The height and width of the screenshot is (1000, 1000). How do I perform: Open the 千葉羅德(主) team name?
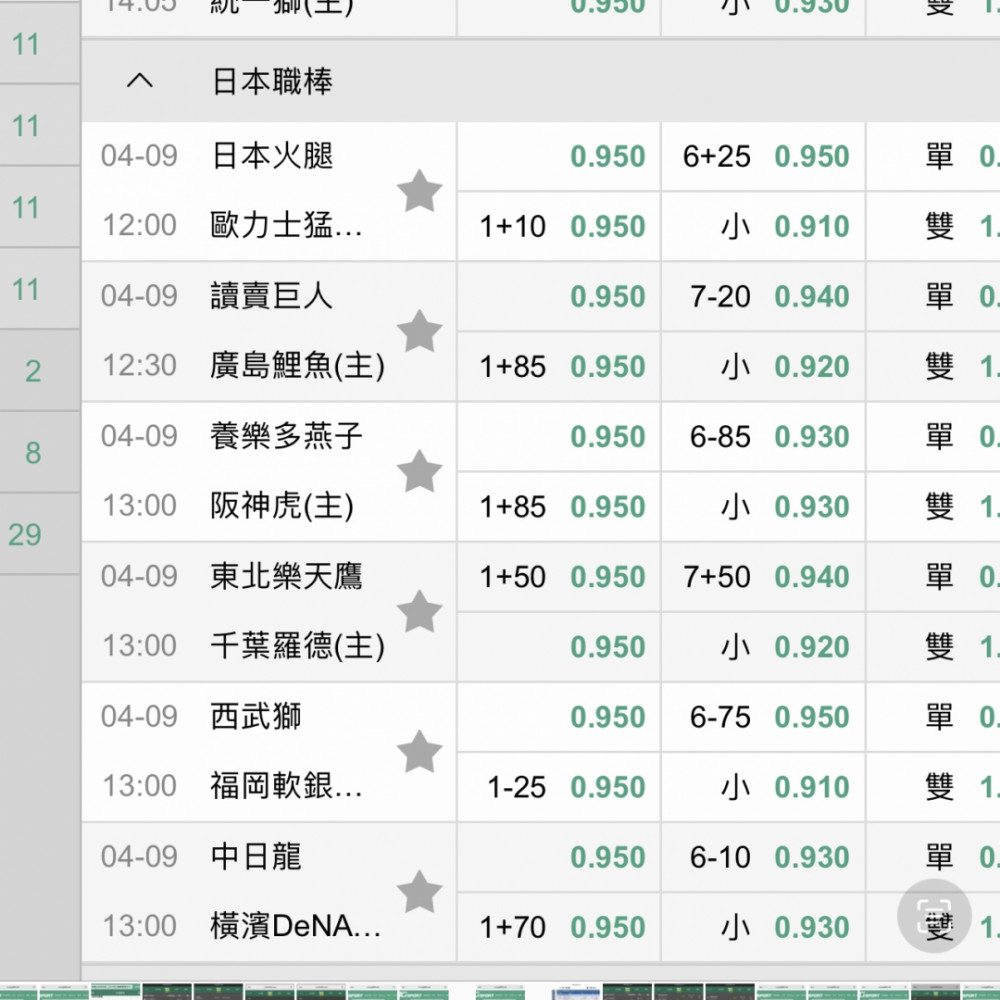(x=298, y=647)
